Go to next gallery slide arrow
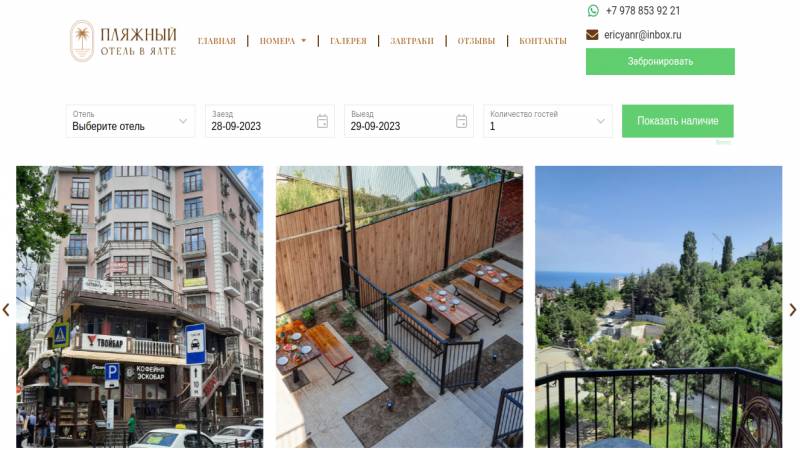This screenshot has width=800, height=450. point(793,310)
